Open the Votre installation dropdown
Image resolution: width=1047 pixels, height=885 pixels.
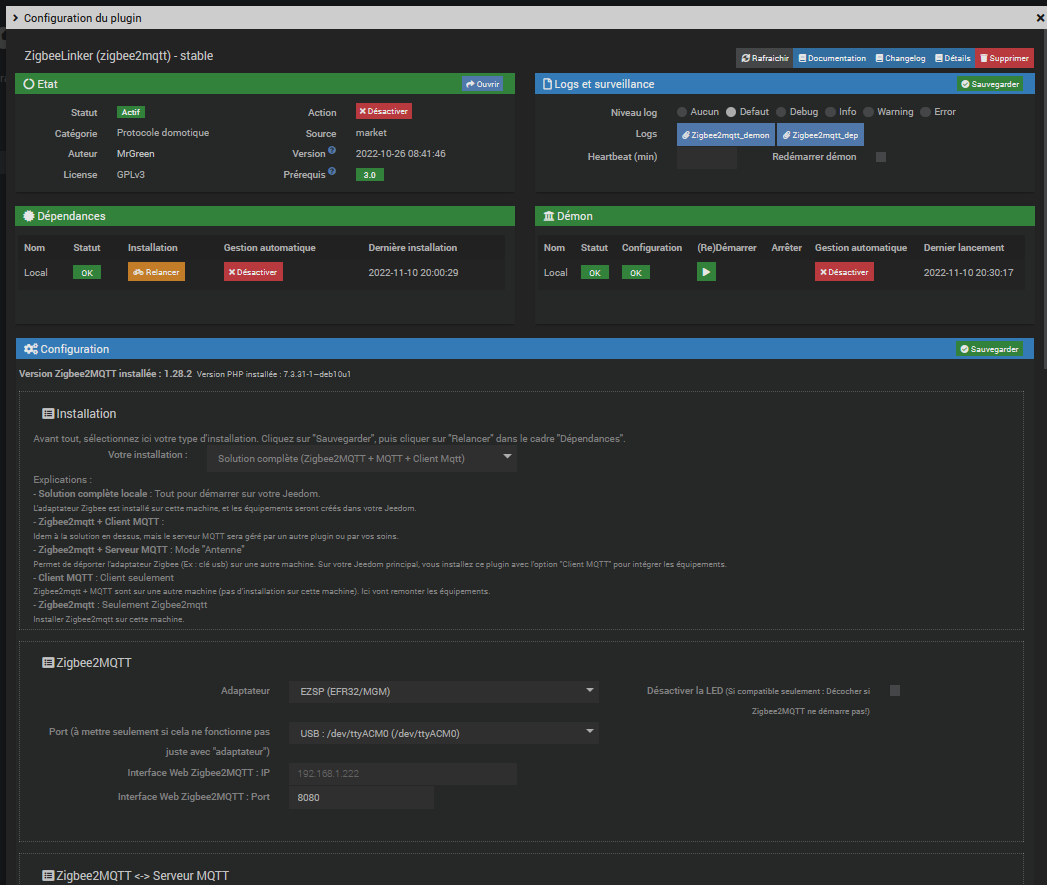(x=362, y=458)
